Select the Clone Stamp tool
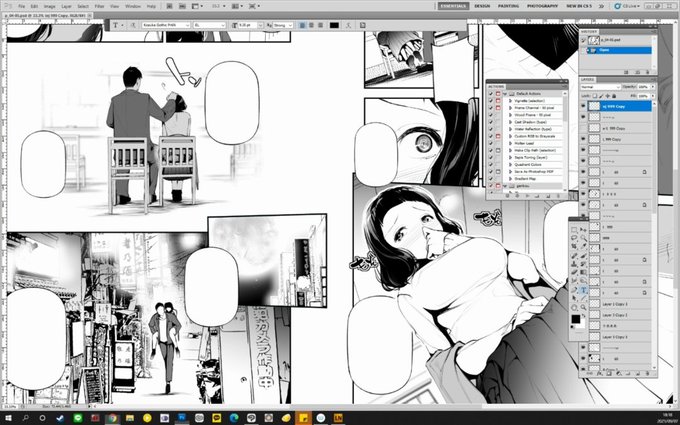Screen dimensions: 680x425 [x=574, y=264]
